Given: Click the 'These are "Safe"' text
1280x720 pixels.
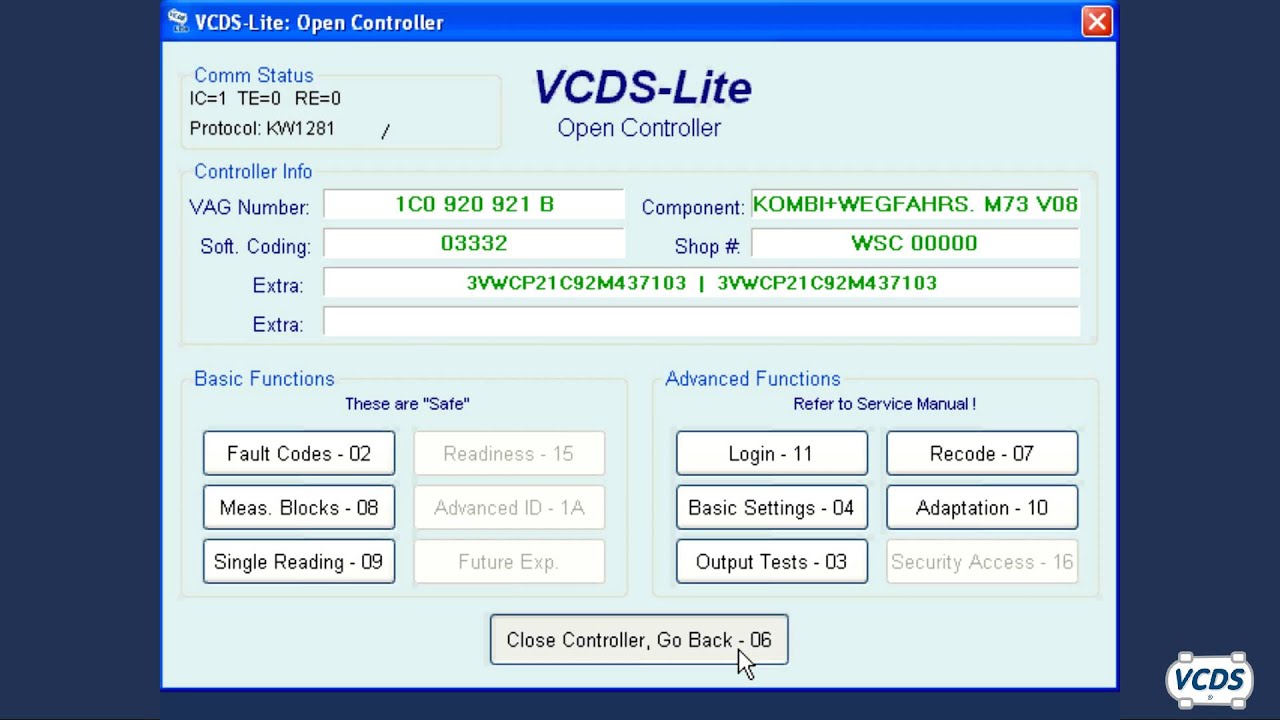Looking at the screenshot, I should 407,404.
